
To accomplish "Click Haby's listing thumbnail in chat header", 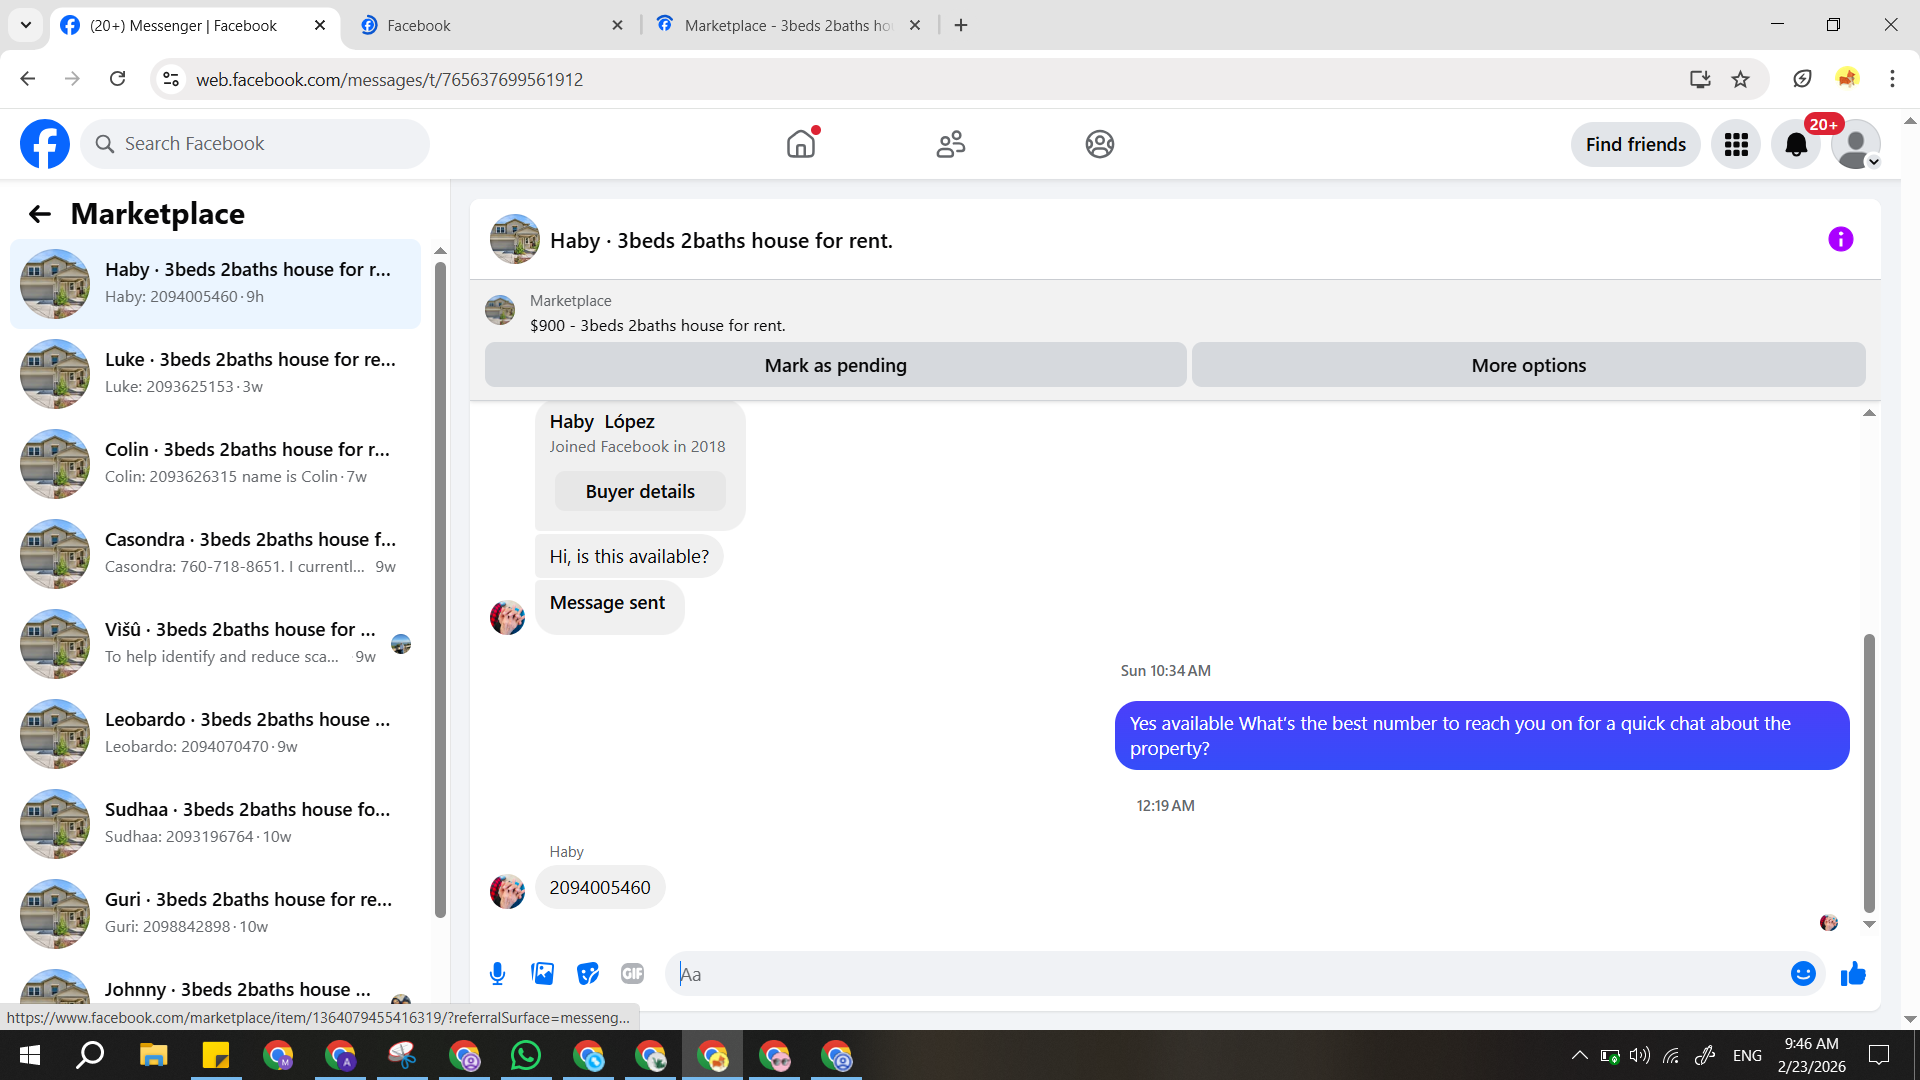I will click(515, 240).
